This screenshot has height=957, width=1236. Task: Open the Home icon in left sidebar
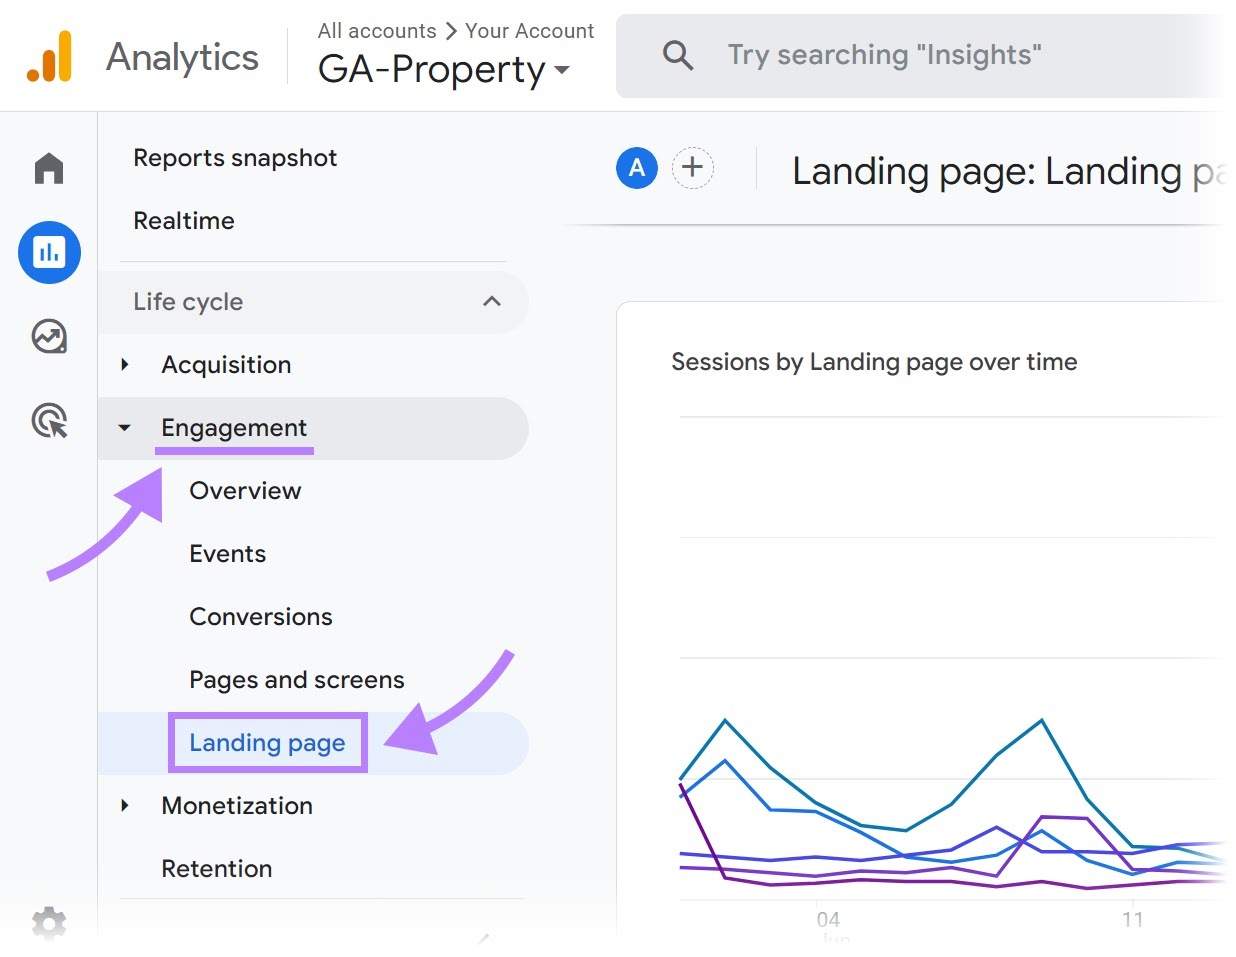pyautogui.click(x=48, y=168)
